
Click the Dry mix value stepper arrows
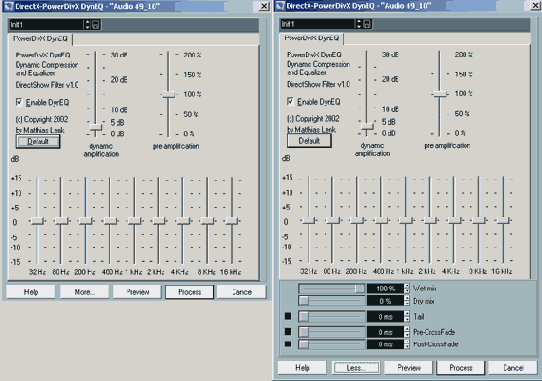point(407,301)
